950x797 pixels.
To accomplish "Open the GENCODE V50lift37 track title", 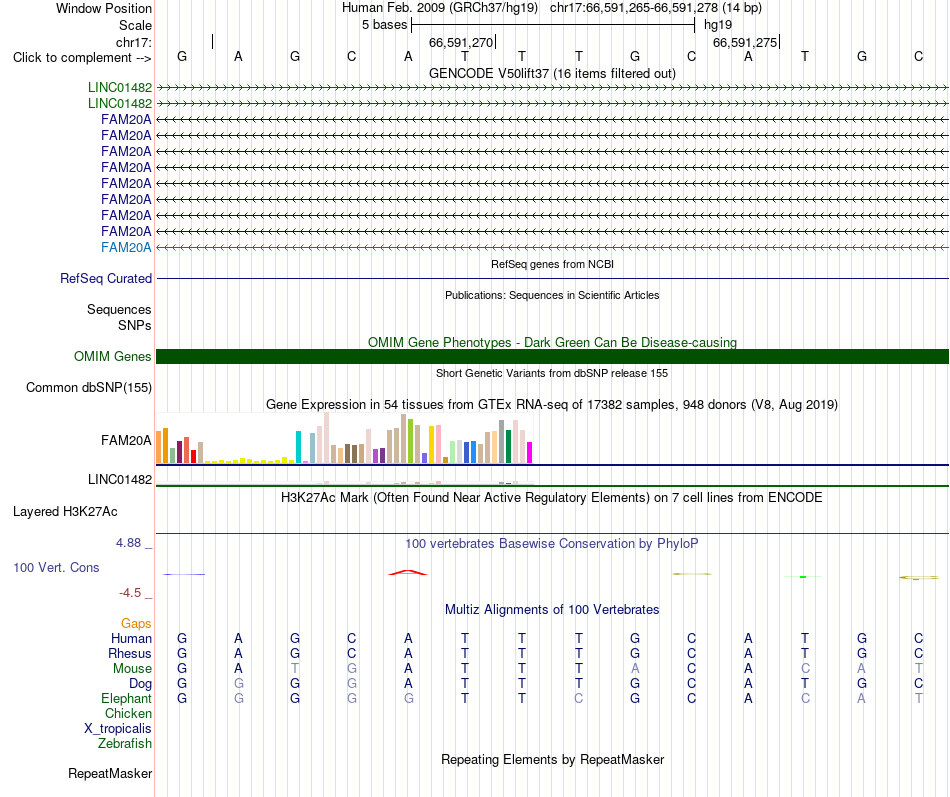I will click(552, 73).
